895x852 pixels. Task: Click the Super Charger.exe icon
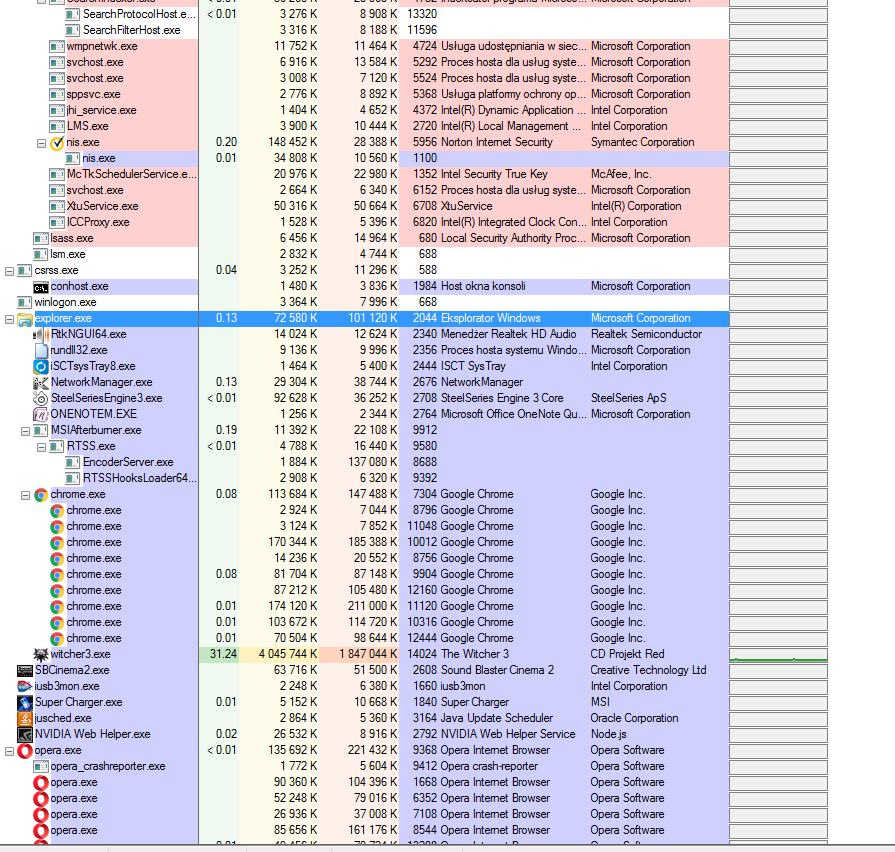[x=25, y=702]
